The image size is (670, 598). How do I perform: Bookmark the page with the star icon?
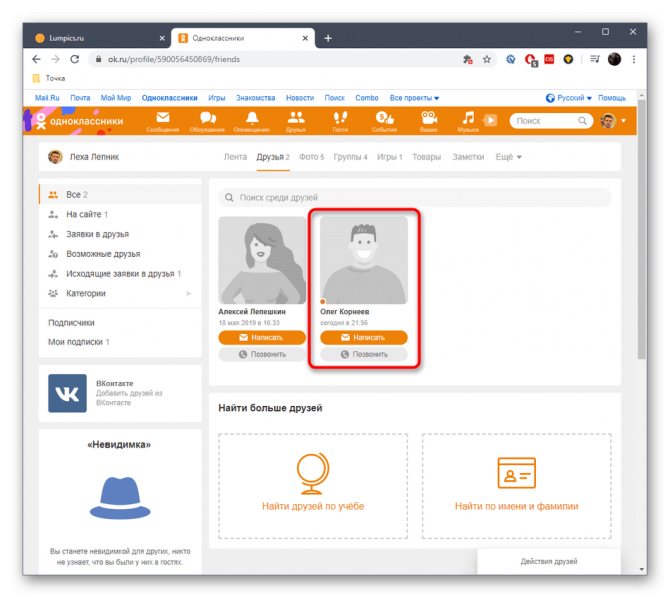pos(487,59)
